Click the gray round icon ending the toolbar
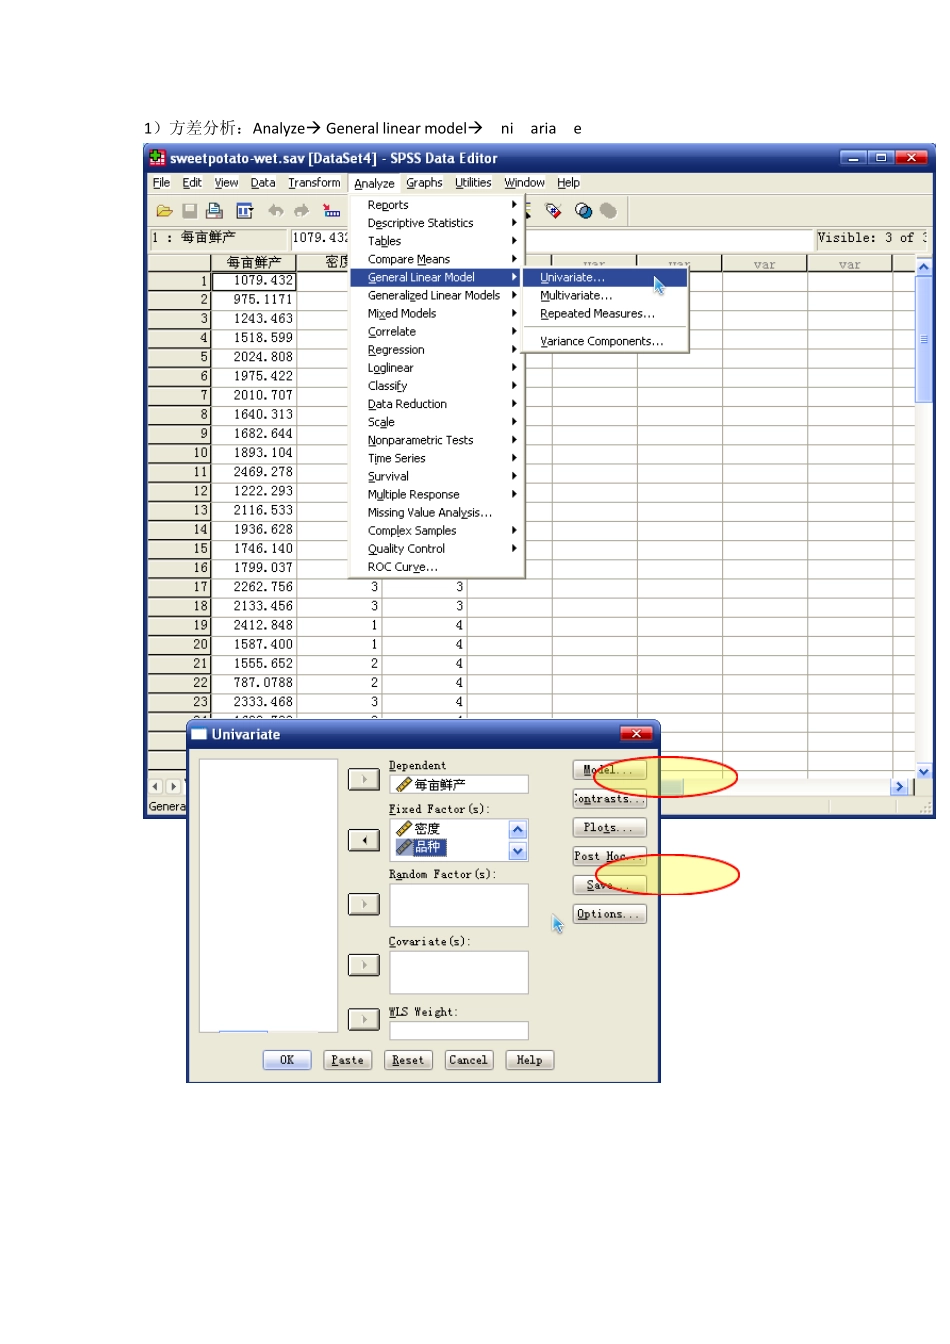 608,210
